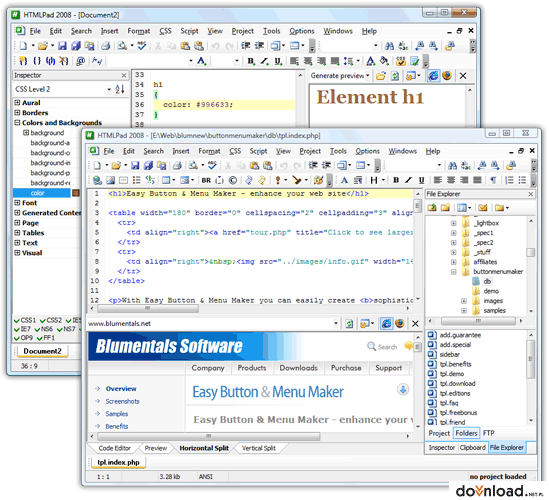Open the Script menu in front window

(258, 151)
